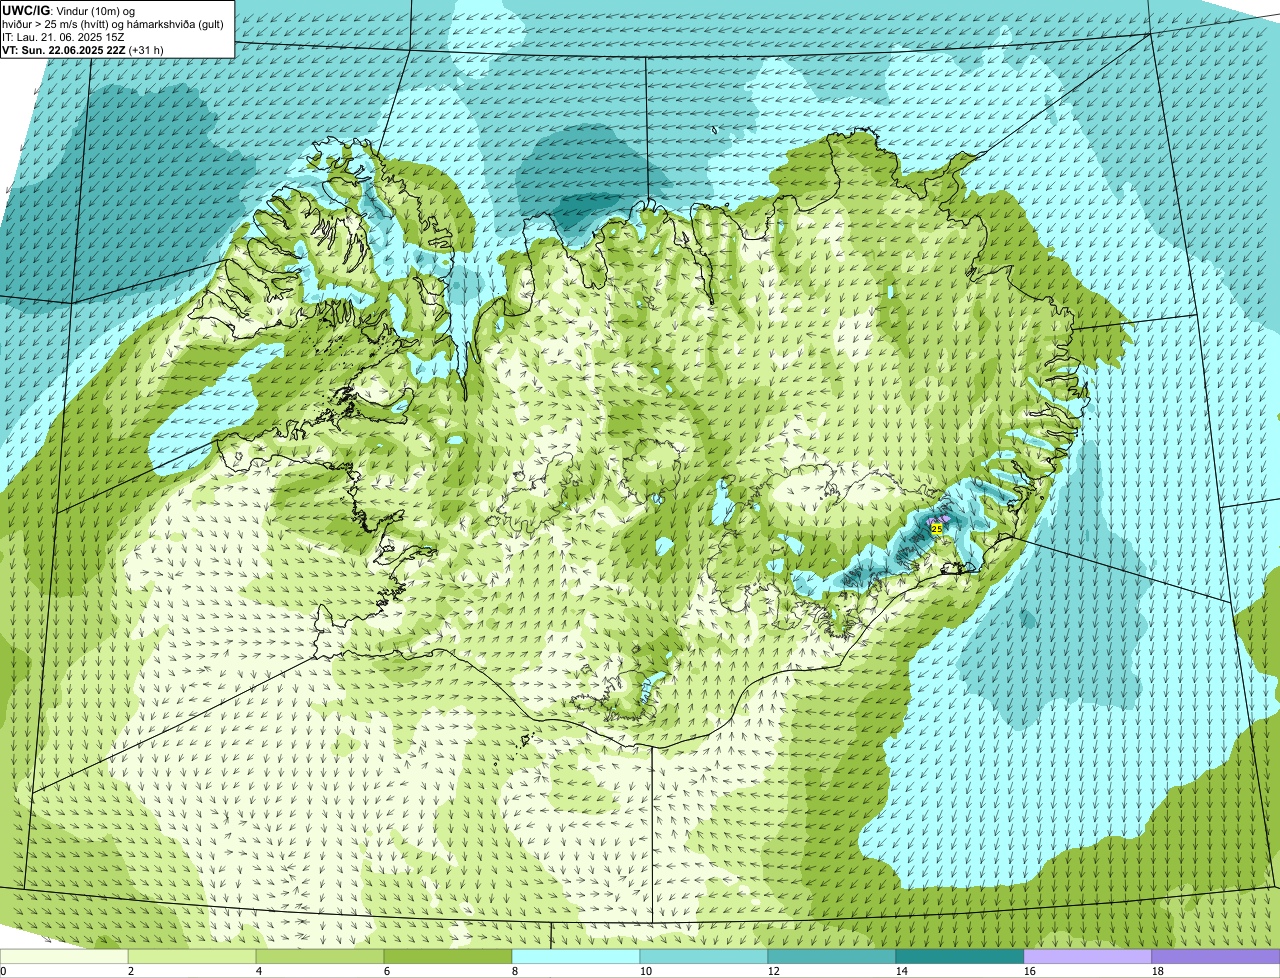
Task: Click the '18' label on the legend scale
Action: (1158, 971)
